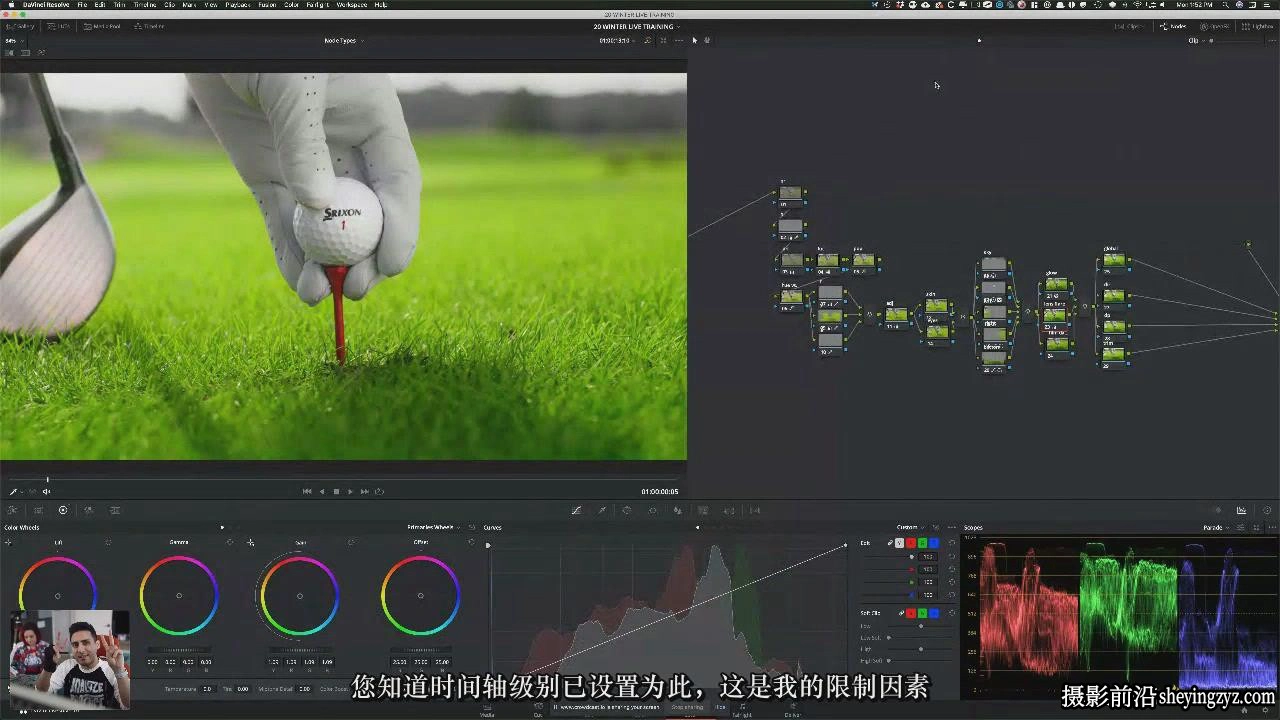The width and height of the screenshot is (1280, 720).
Task: Toggle the Edit green channel
Action: [922, 543]
